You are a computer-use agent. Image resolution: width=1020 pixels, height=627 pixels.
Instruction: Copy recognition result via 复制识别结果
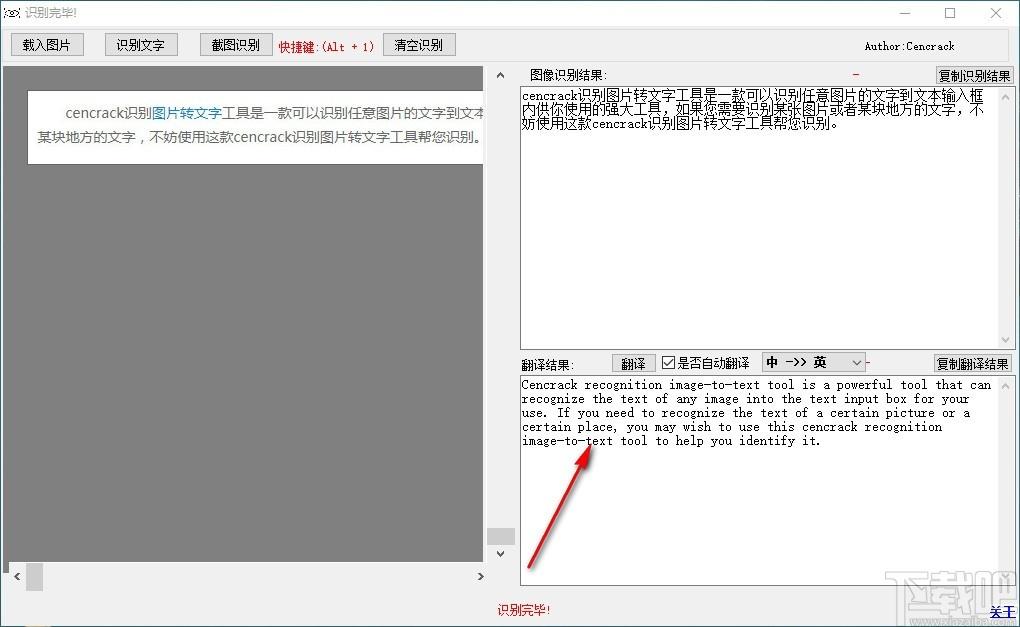pos(974,76)
